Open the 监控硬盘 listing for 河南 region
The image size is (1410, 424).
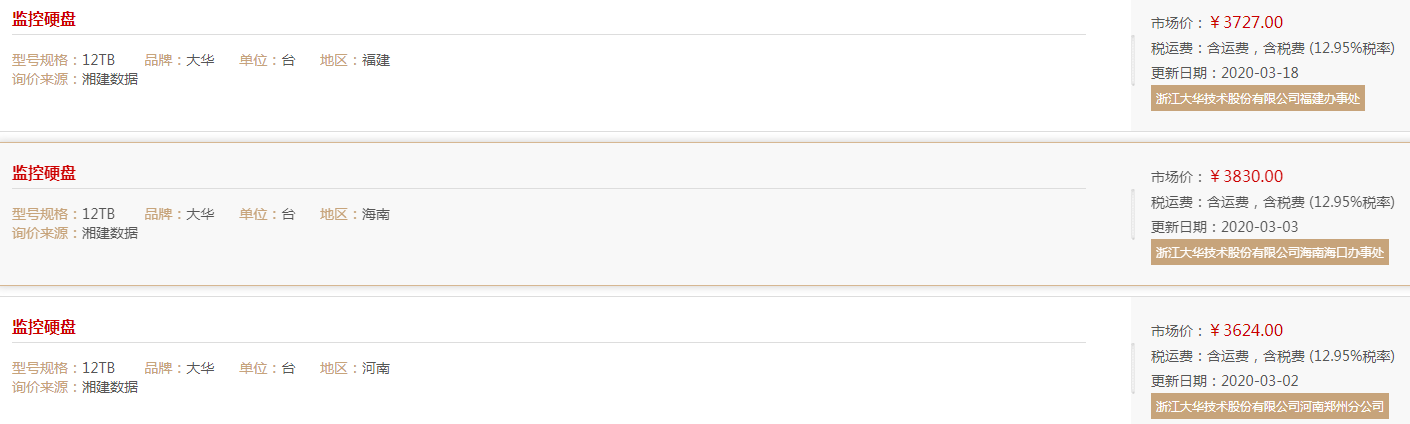44,327
